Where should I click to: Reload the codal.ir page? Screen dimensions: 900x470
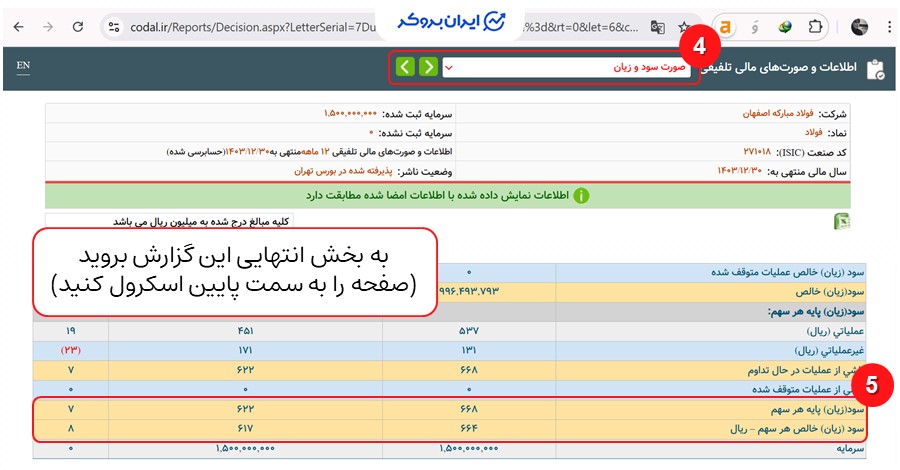[78, 26]
